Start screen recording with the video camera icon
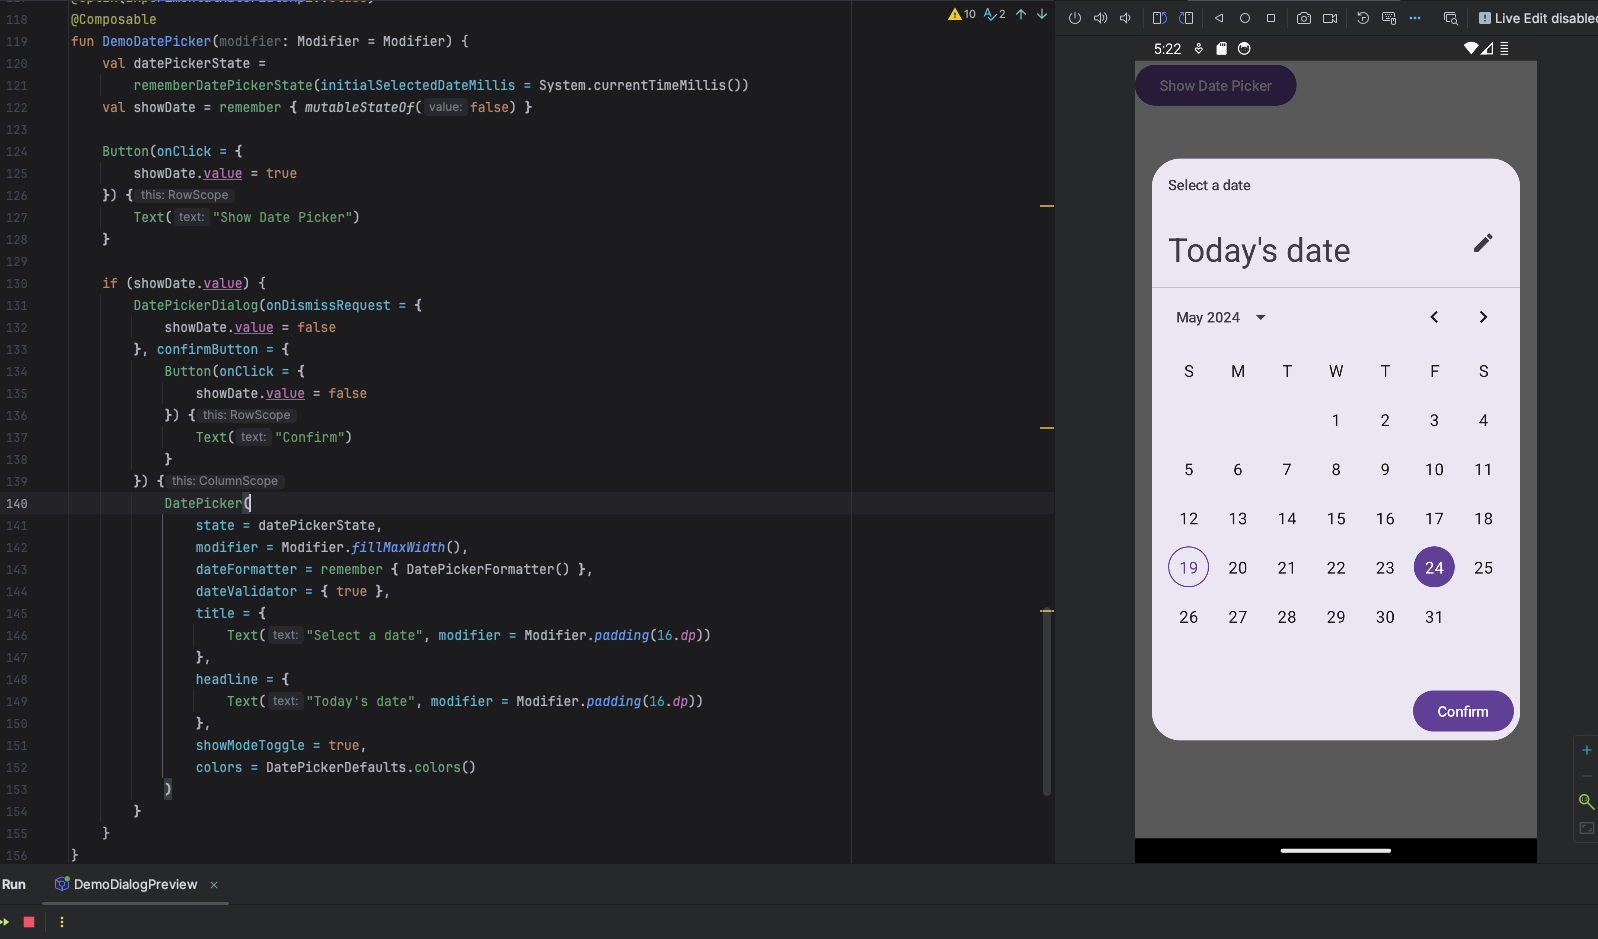 tap(1330, 18)
